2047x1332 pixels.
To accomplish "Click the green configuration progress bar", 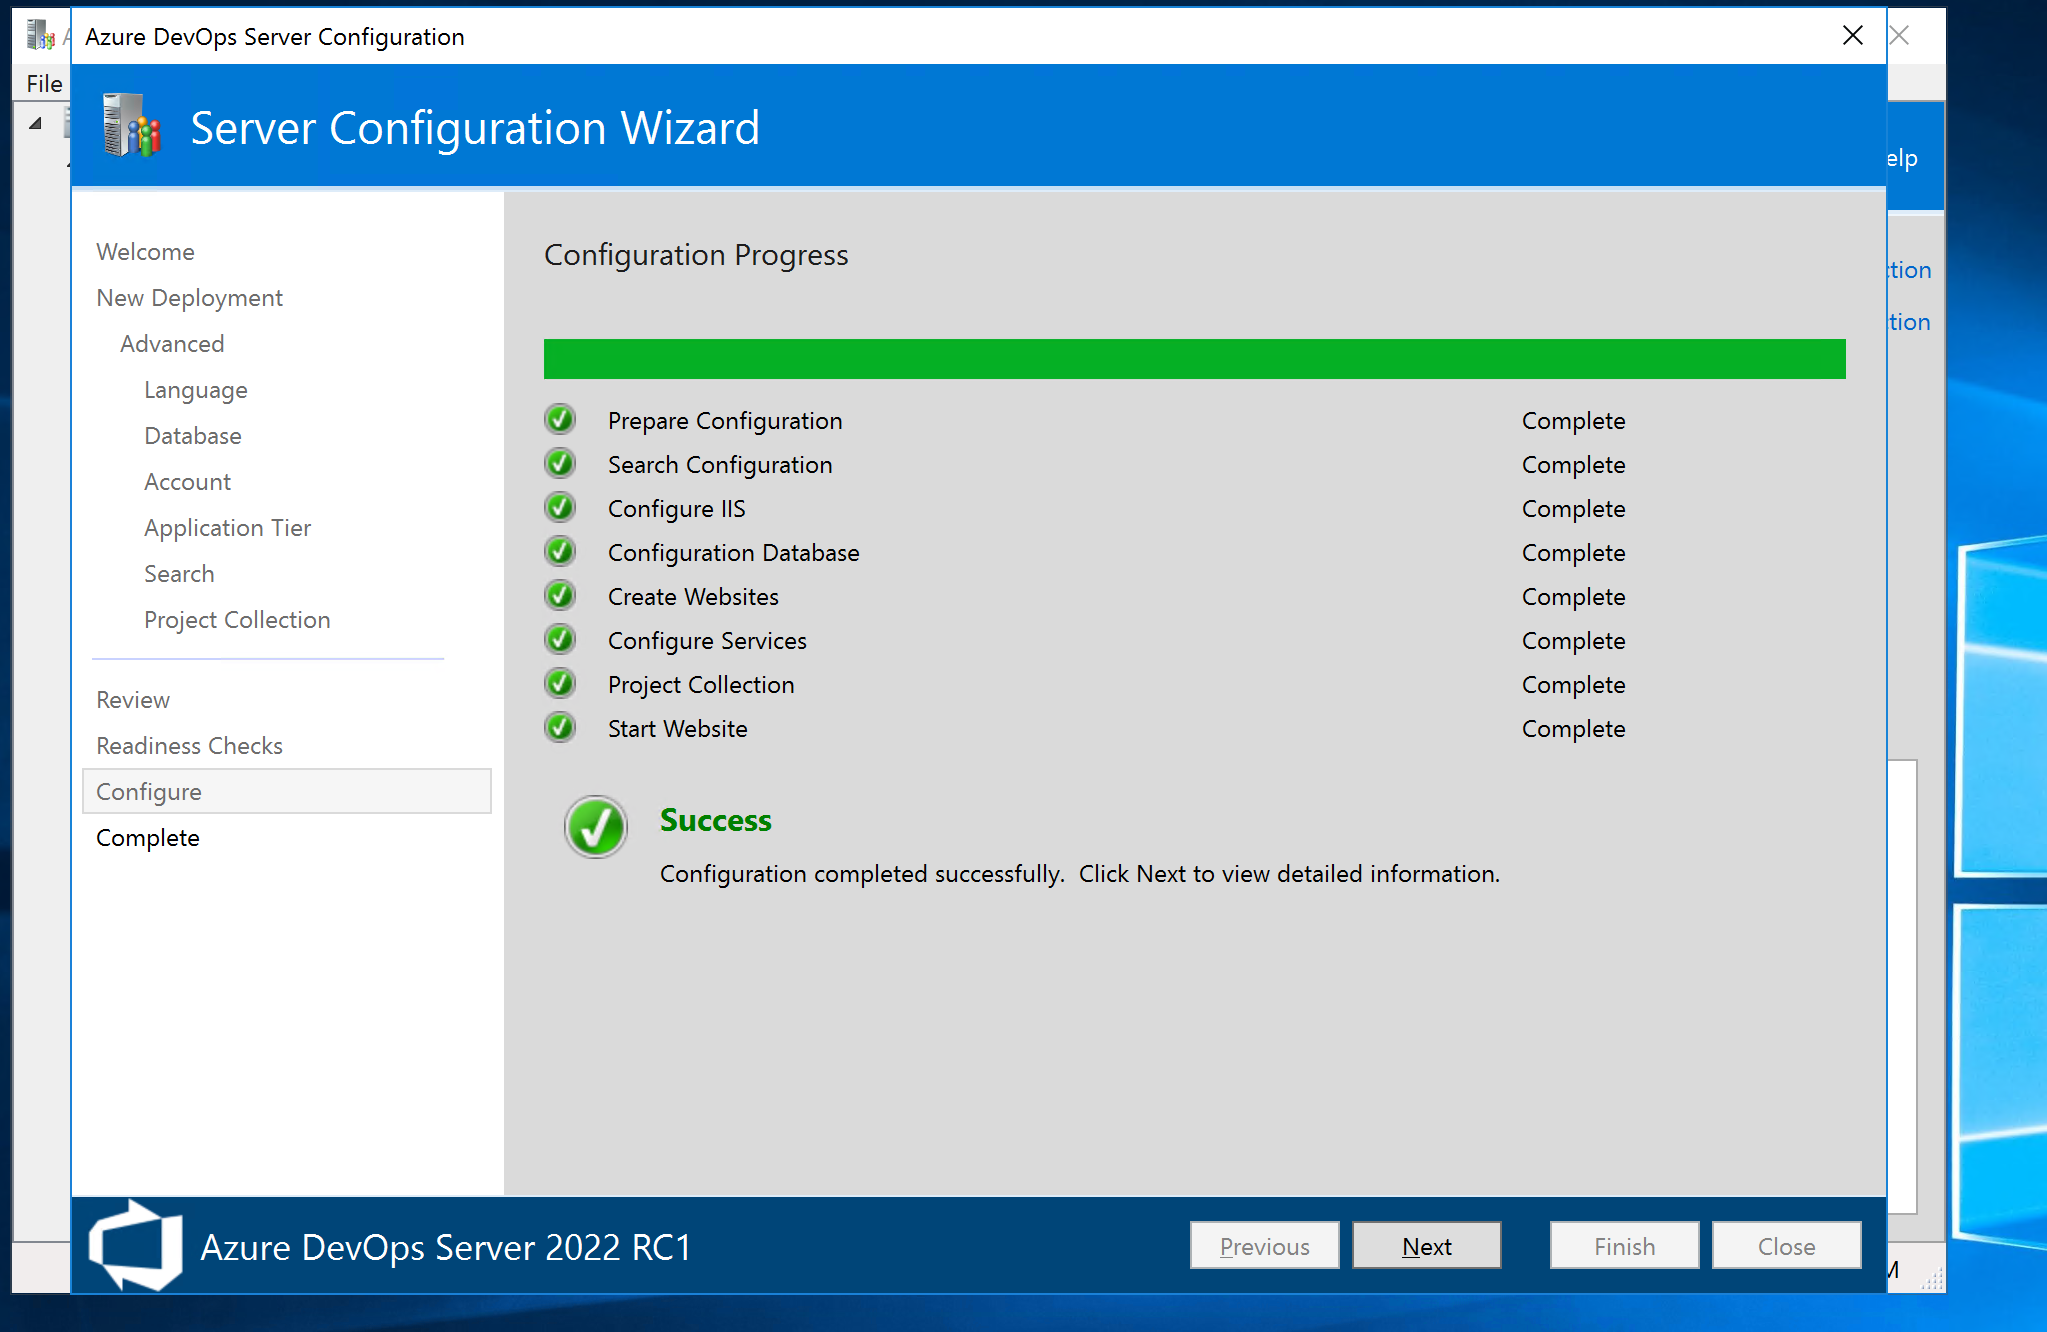I will coord(1194,359).
